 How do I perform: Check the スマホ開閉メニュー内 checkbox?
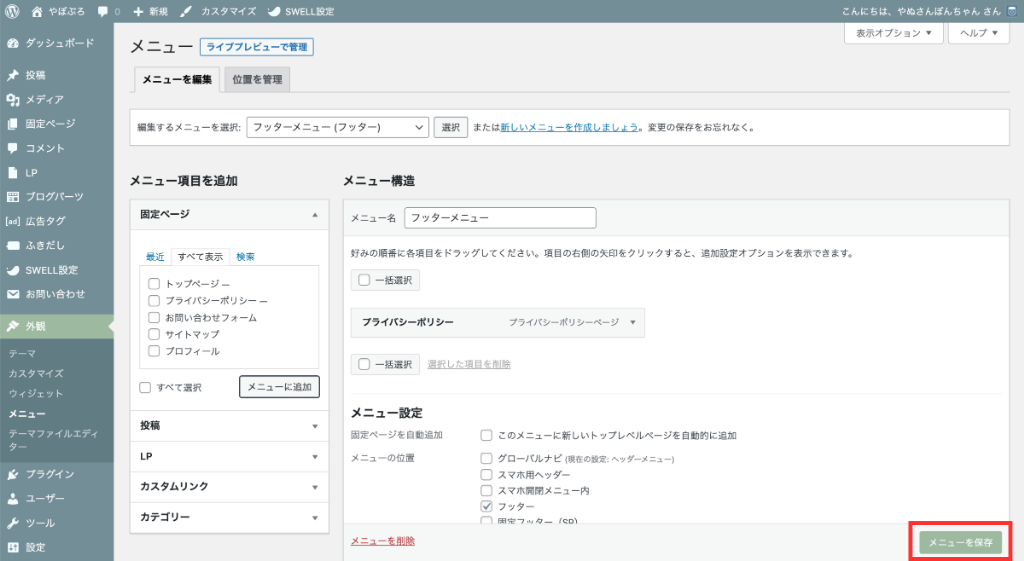pos(487,490)
